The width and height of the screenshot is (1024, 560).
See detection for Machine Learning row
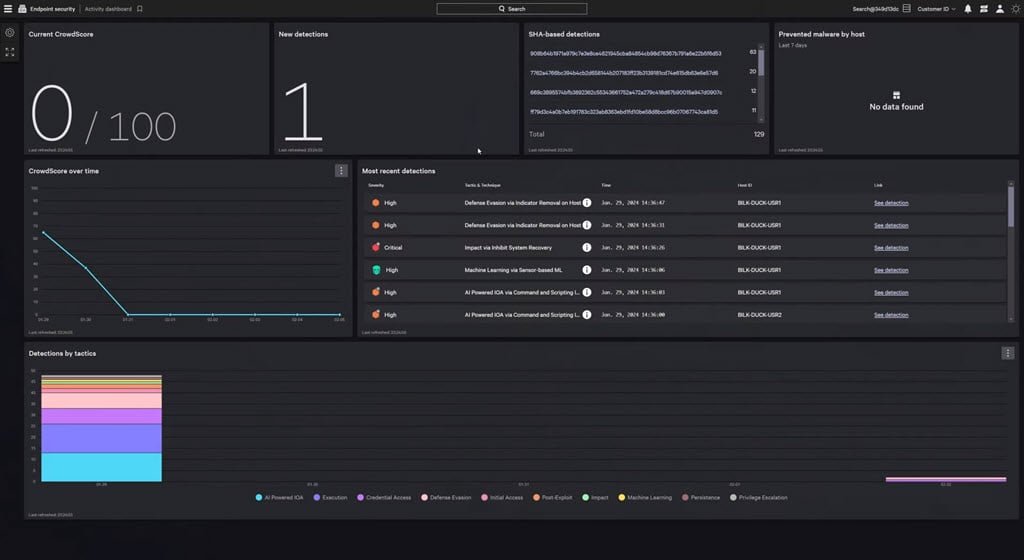891,270
